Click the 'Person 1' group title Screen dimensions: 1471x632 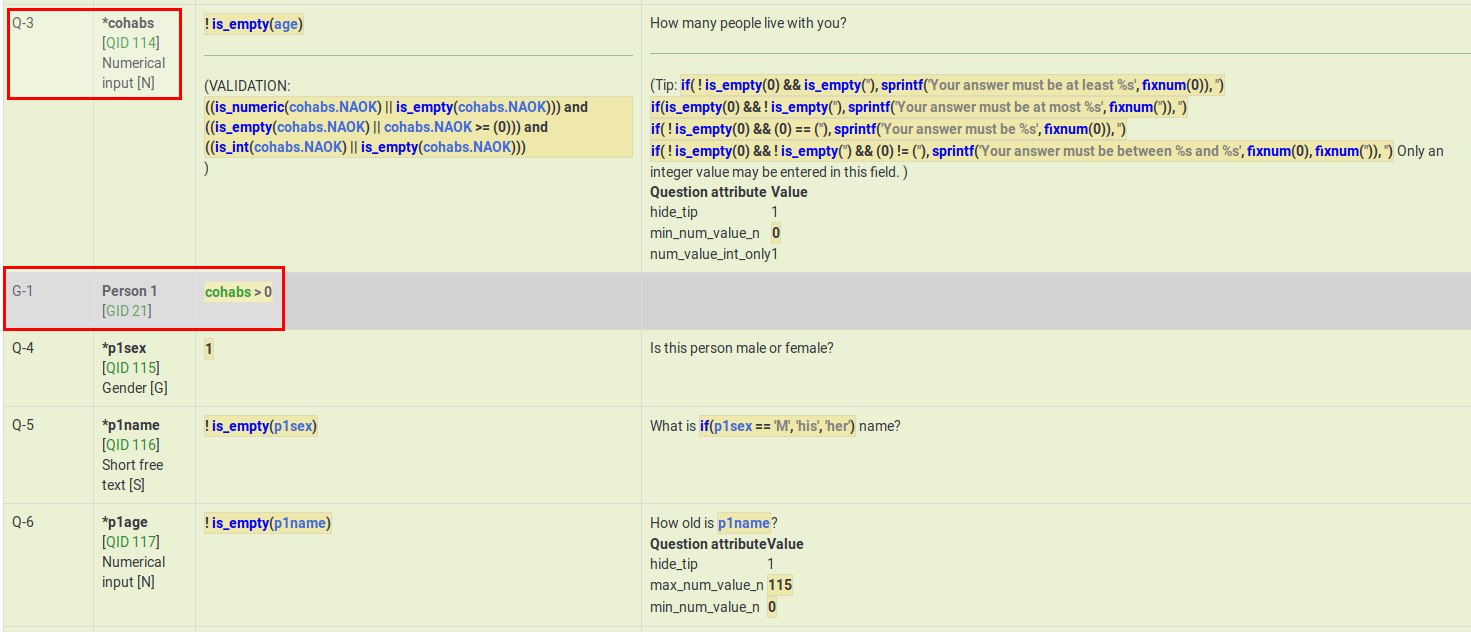[129, 291]
